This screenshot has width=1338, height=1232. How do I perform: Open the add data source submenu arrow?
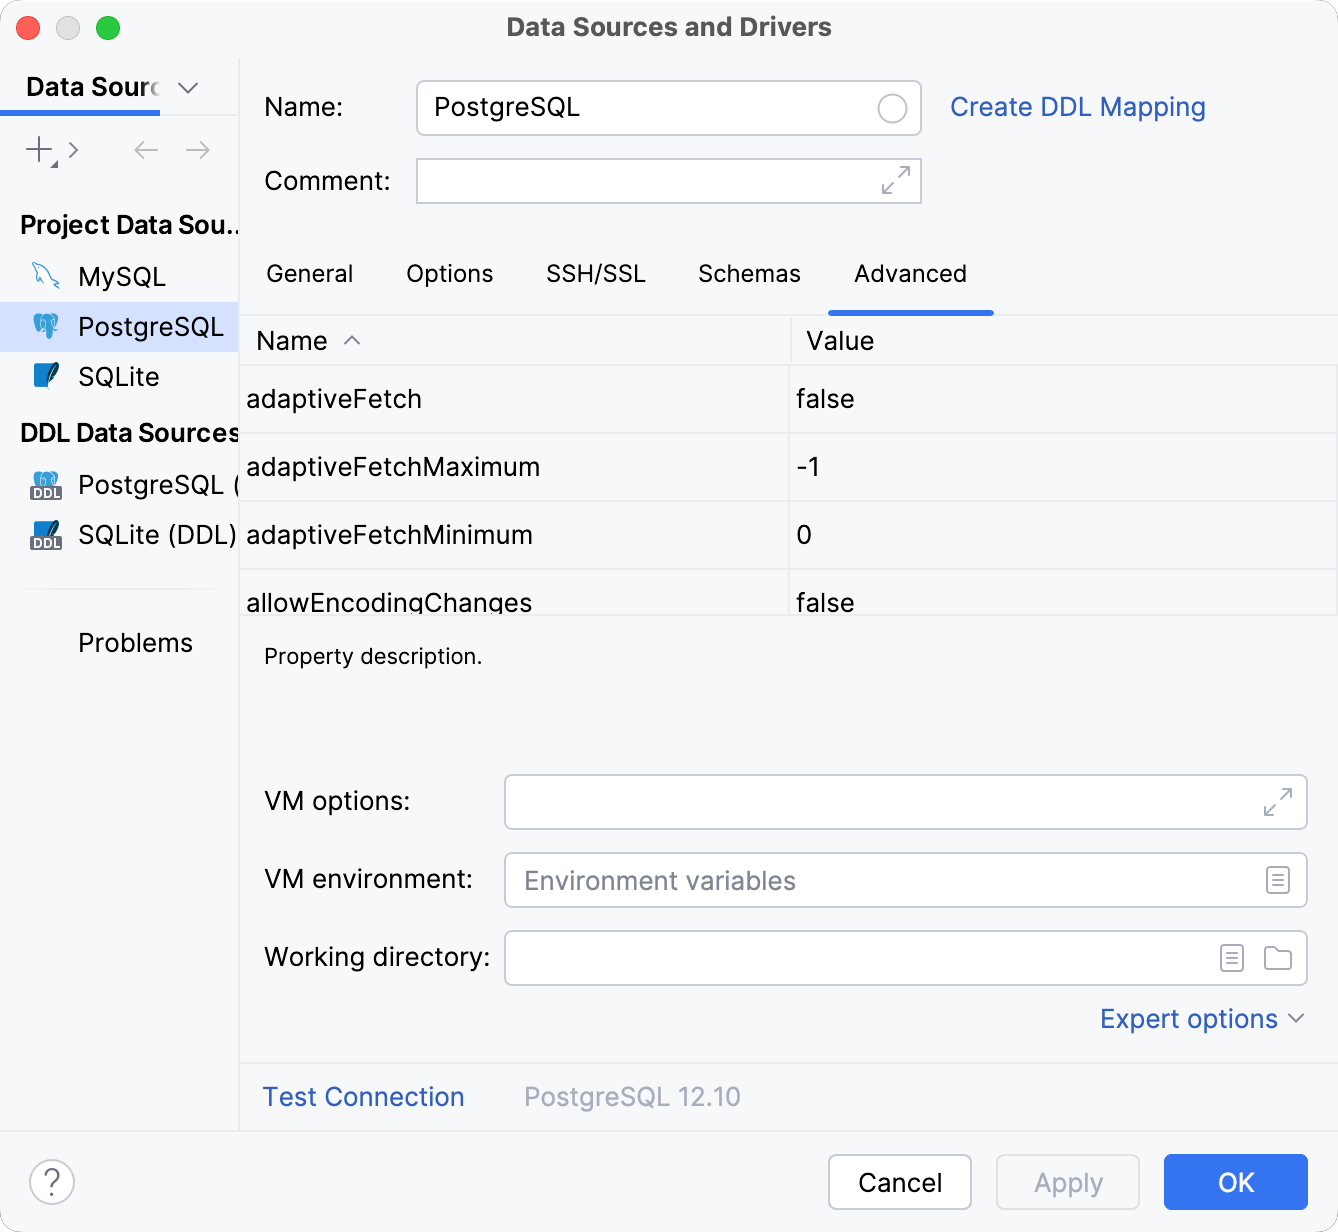tap(73, 150)
